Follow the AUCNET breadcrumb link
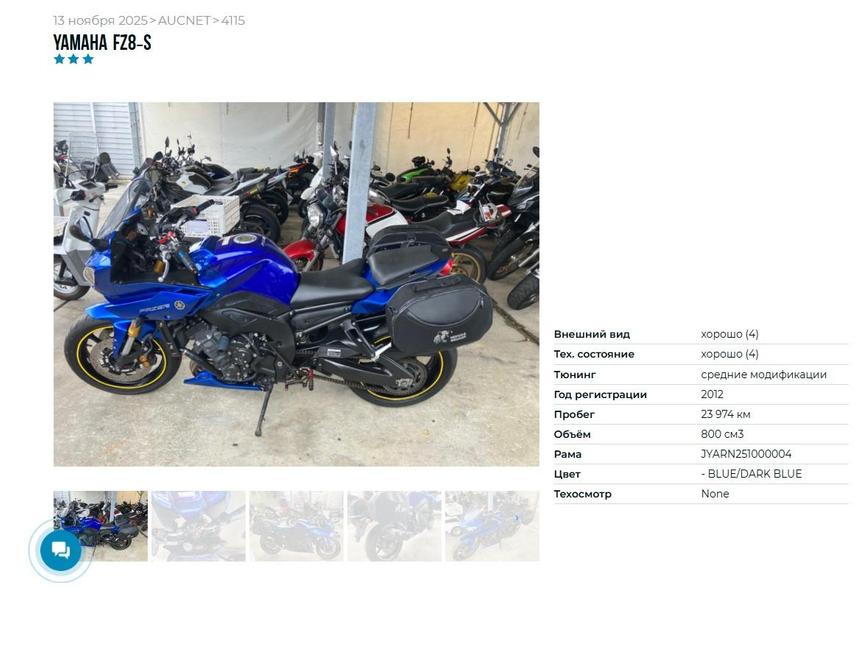This screenshot has height=646, width=860. click(x=184, y=21)
